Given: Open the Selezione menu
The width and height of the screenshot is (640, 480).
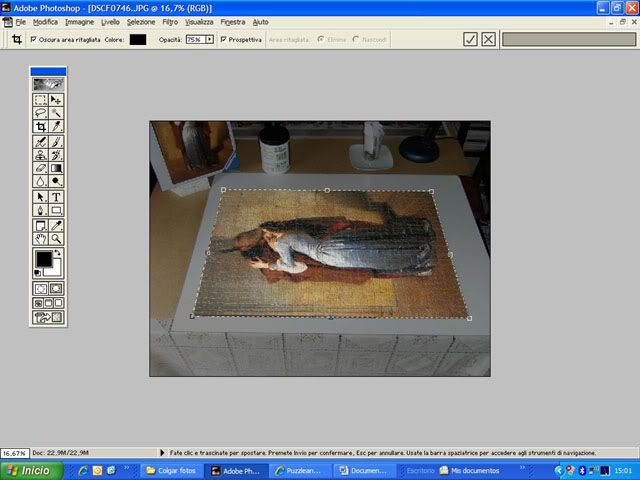Looking at the screenshot, I should tap(141, 22).
